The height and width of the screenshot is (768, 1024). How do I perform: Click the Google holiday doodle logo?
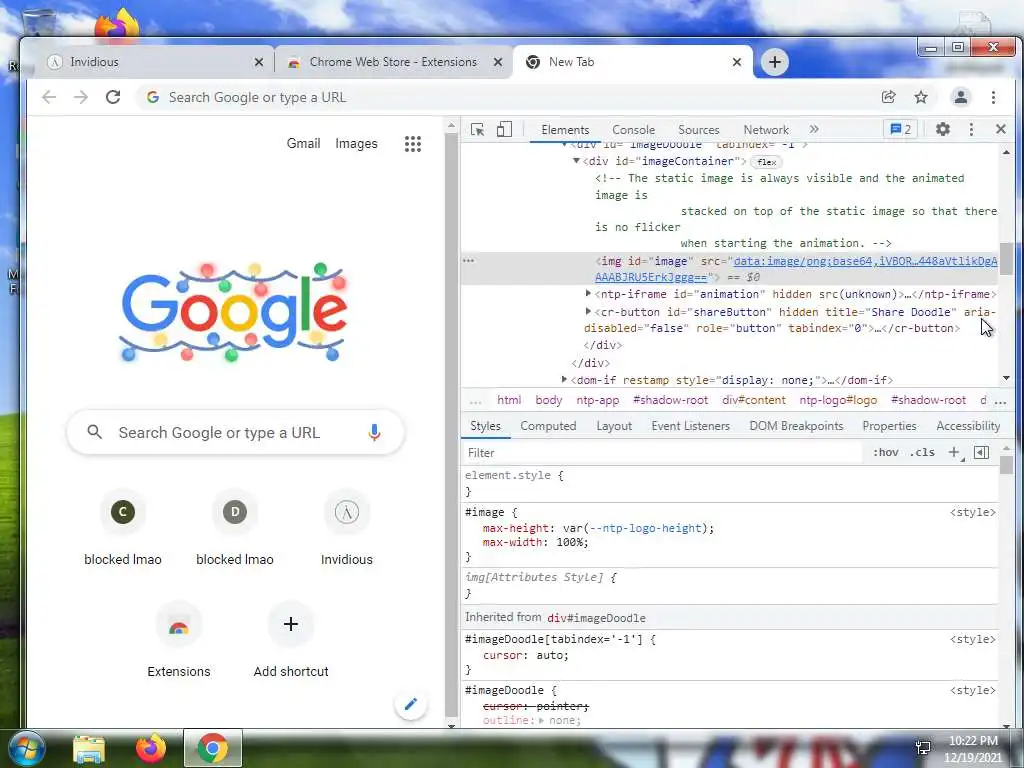(233, 312)
